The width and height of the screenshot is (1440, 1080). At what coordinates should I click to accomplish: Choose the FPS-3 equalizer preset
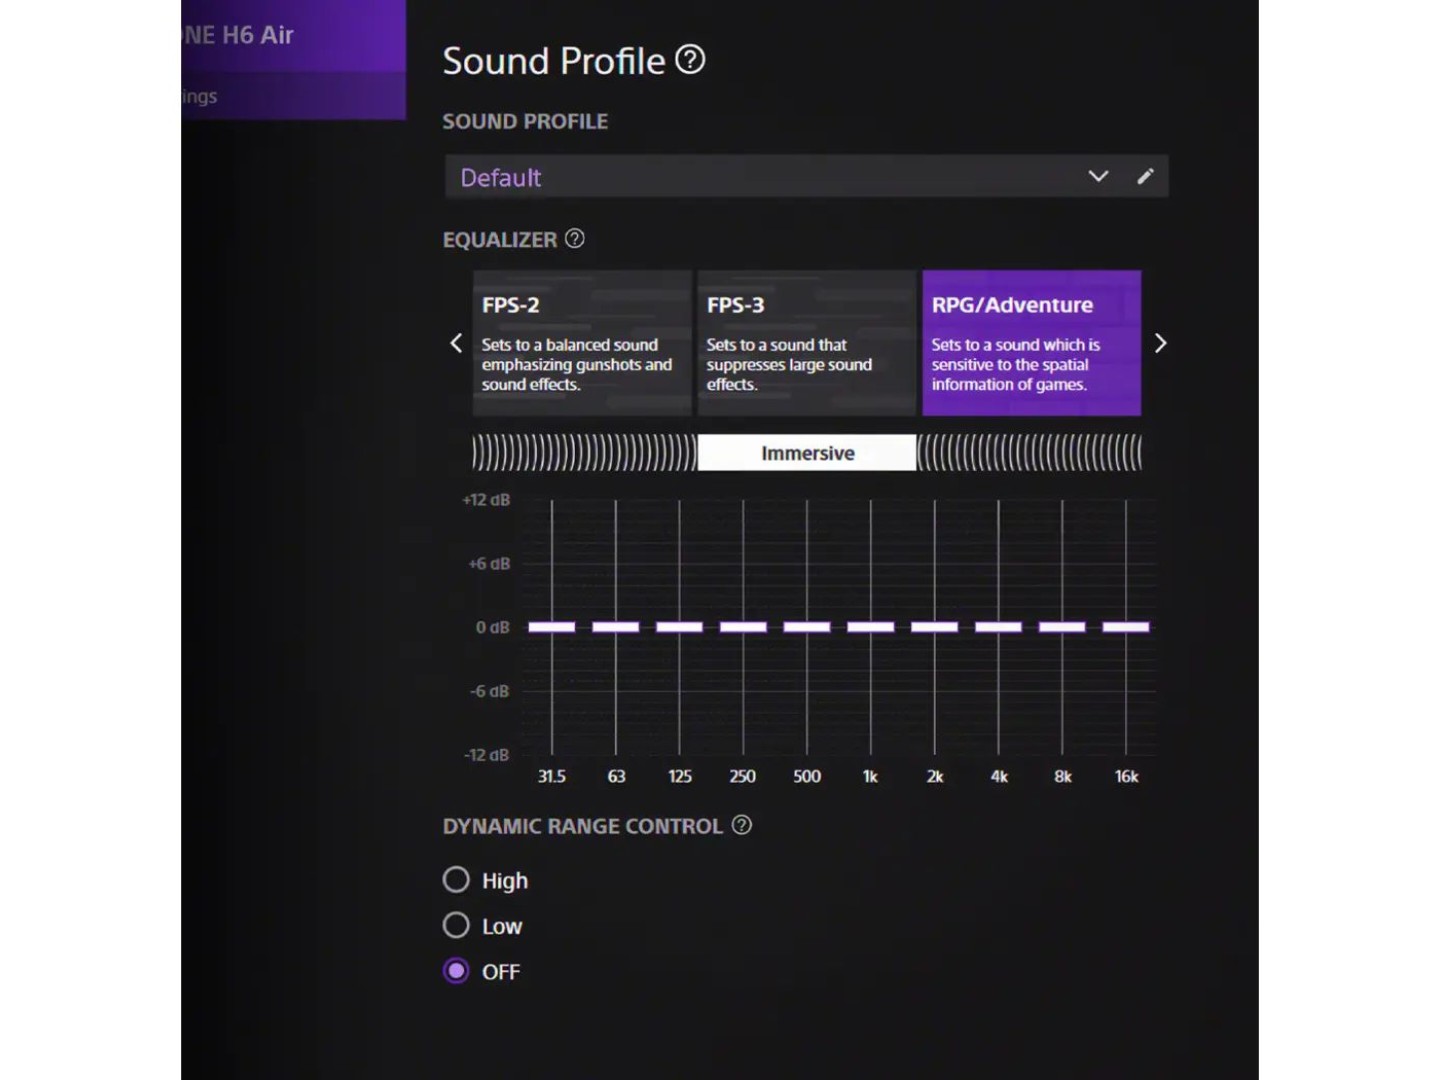(x=807, y=343)
